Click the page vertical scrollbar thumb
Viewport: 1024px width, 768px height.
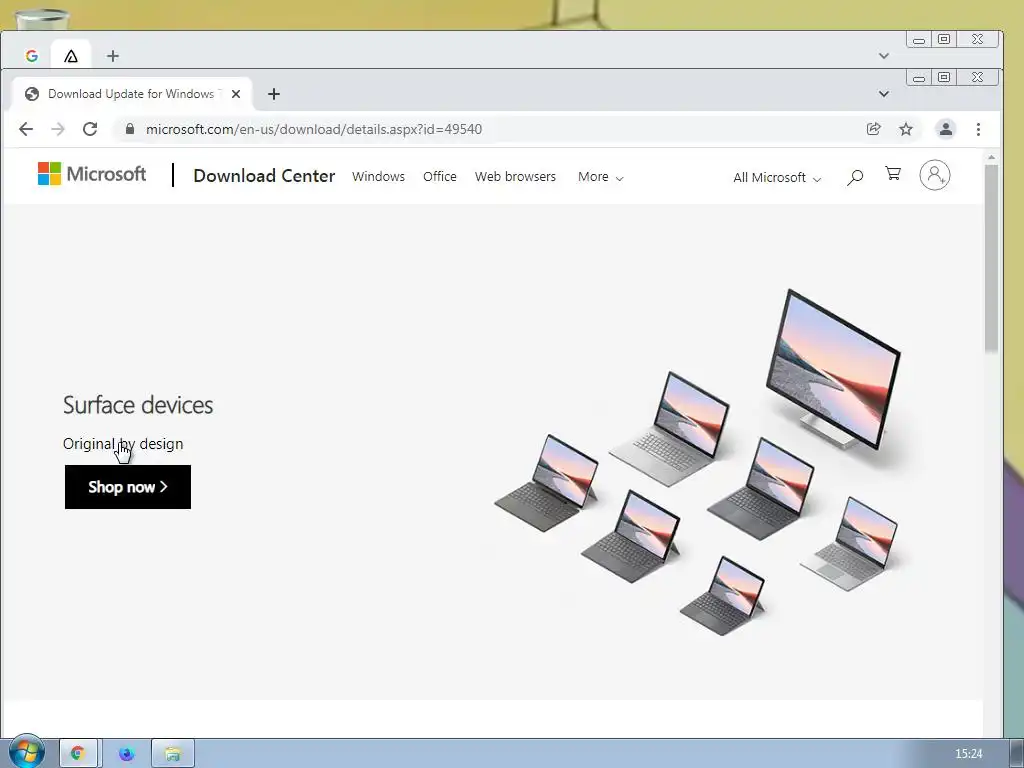tap(991, 258)
